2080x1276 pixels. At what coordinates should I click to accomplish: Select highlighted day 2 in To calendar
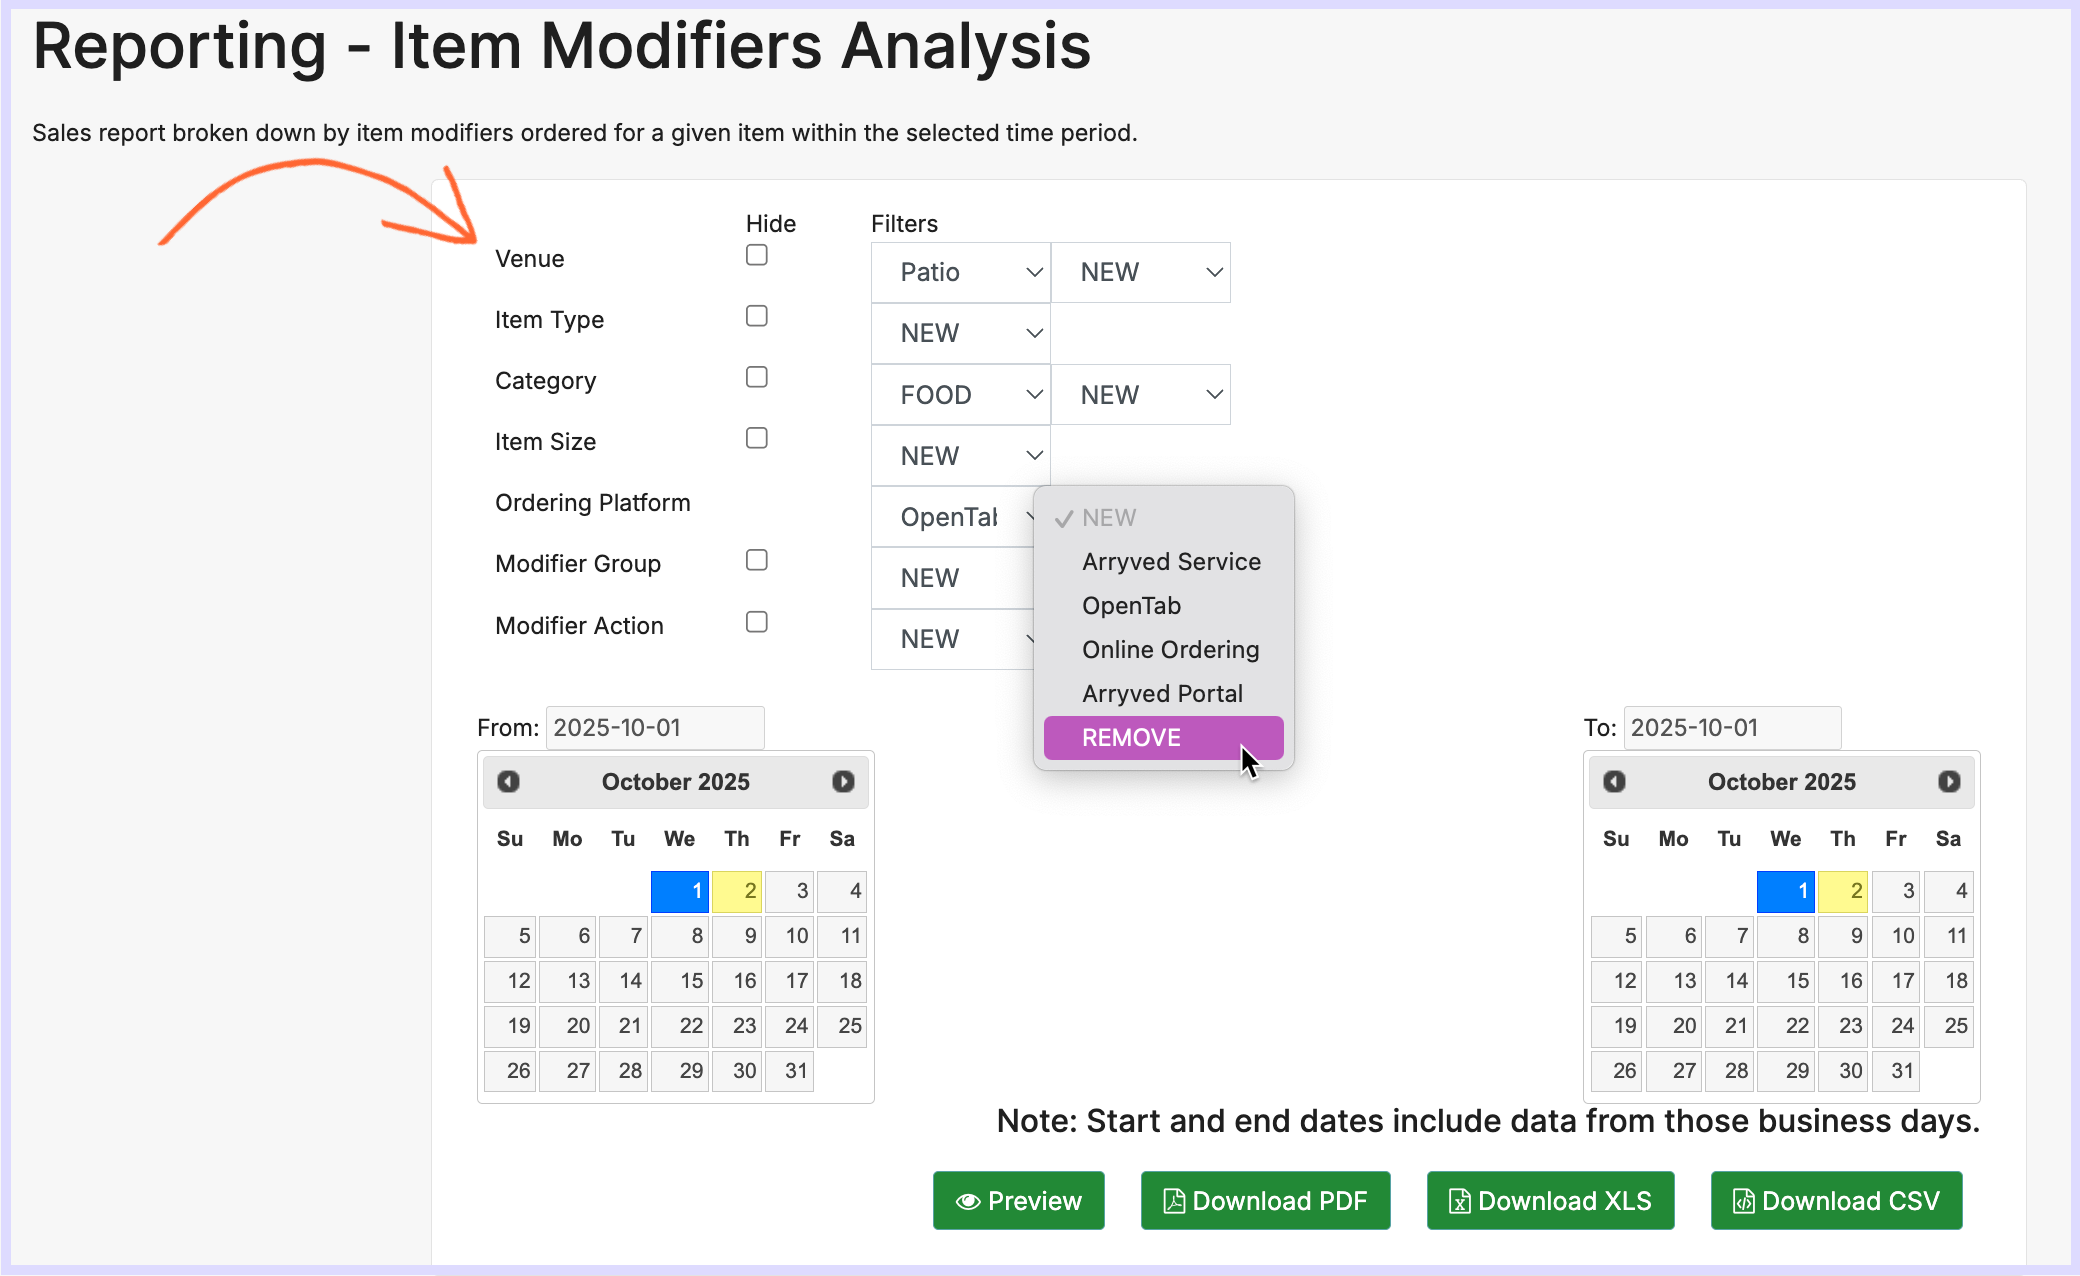pos(1843,891)
